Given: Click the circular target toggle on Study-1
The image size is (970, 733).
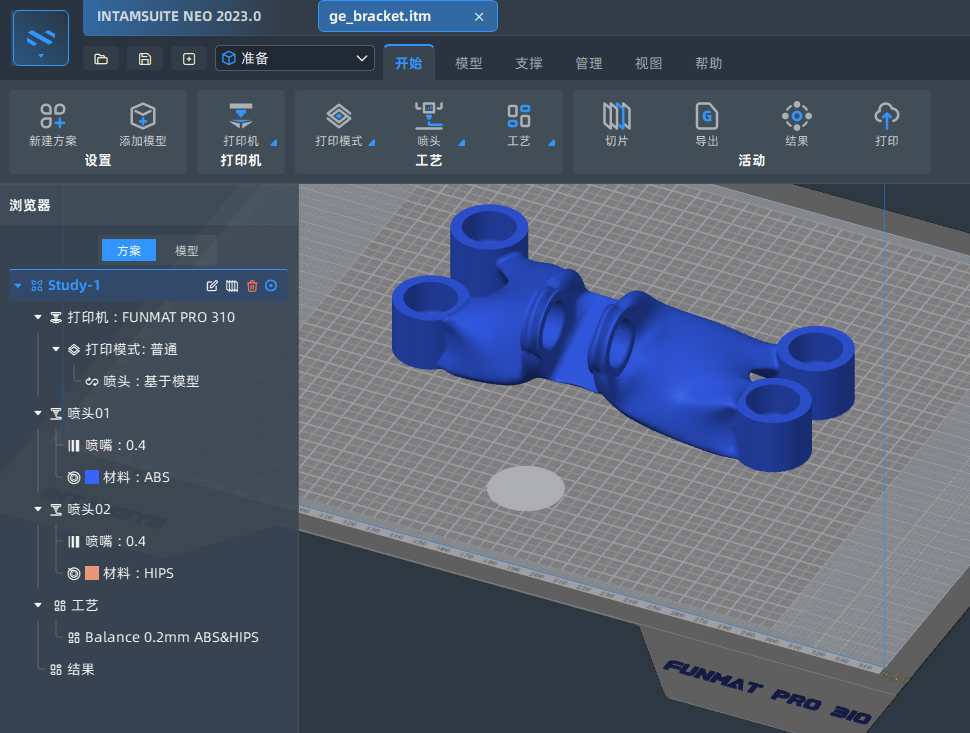Looking at the screenshot, I should (x=271, y=286).
